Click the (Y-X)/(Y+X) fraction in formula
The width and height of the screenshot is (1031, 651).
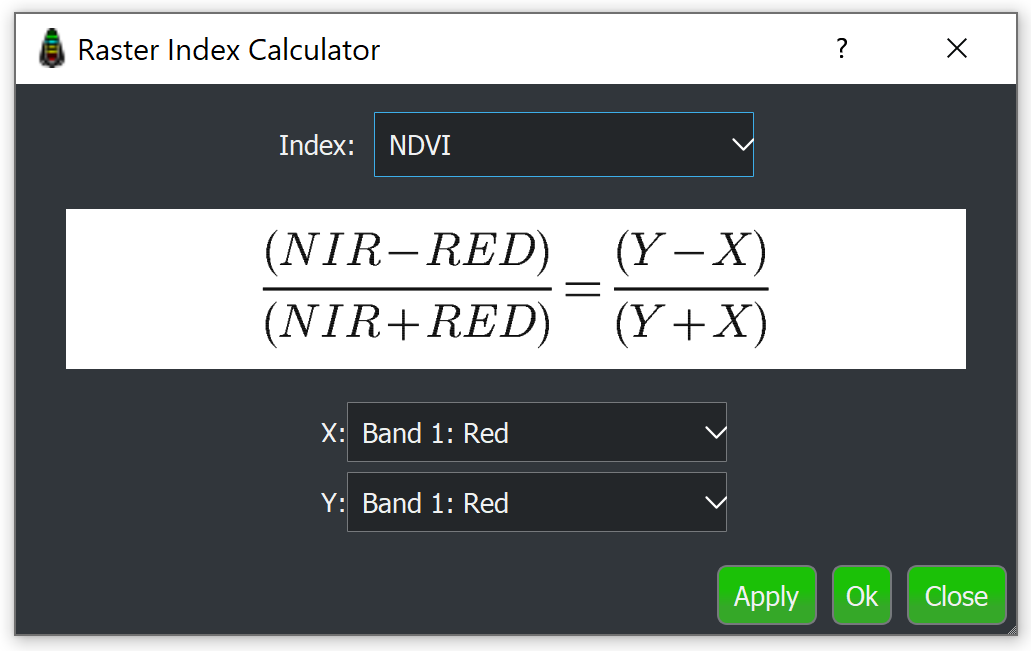pos(690,289)
